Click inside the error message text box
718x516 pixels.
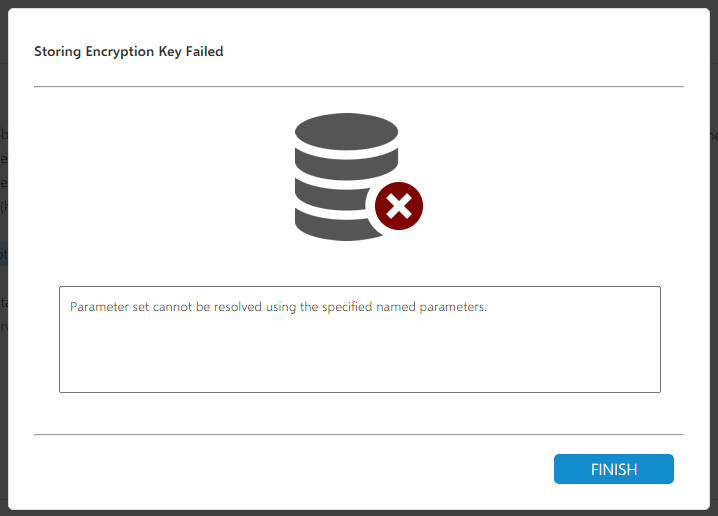tap(359, 339)
